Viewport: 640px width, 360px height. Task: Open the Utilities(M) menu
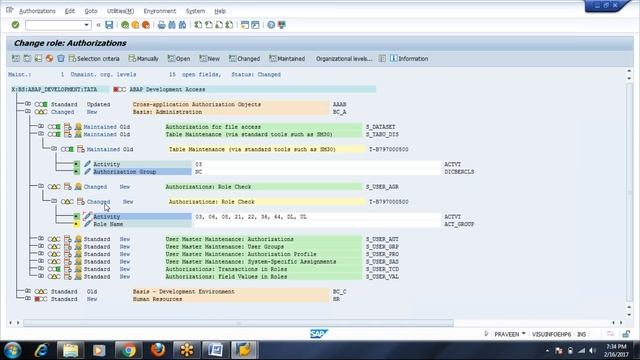coord(120,11)
